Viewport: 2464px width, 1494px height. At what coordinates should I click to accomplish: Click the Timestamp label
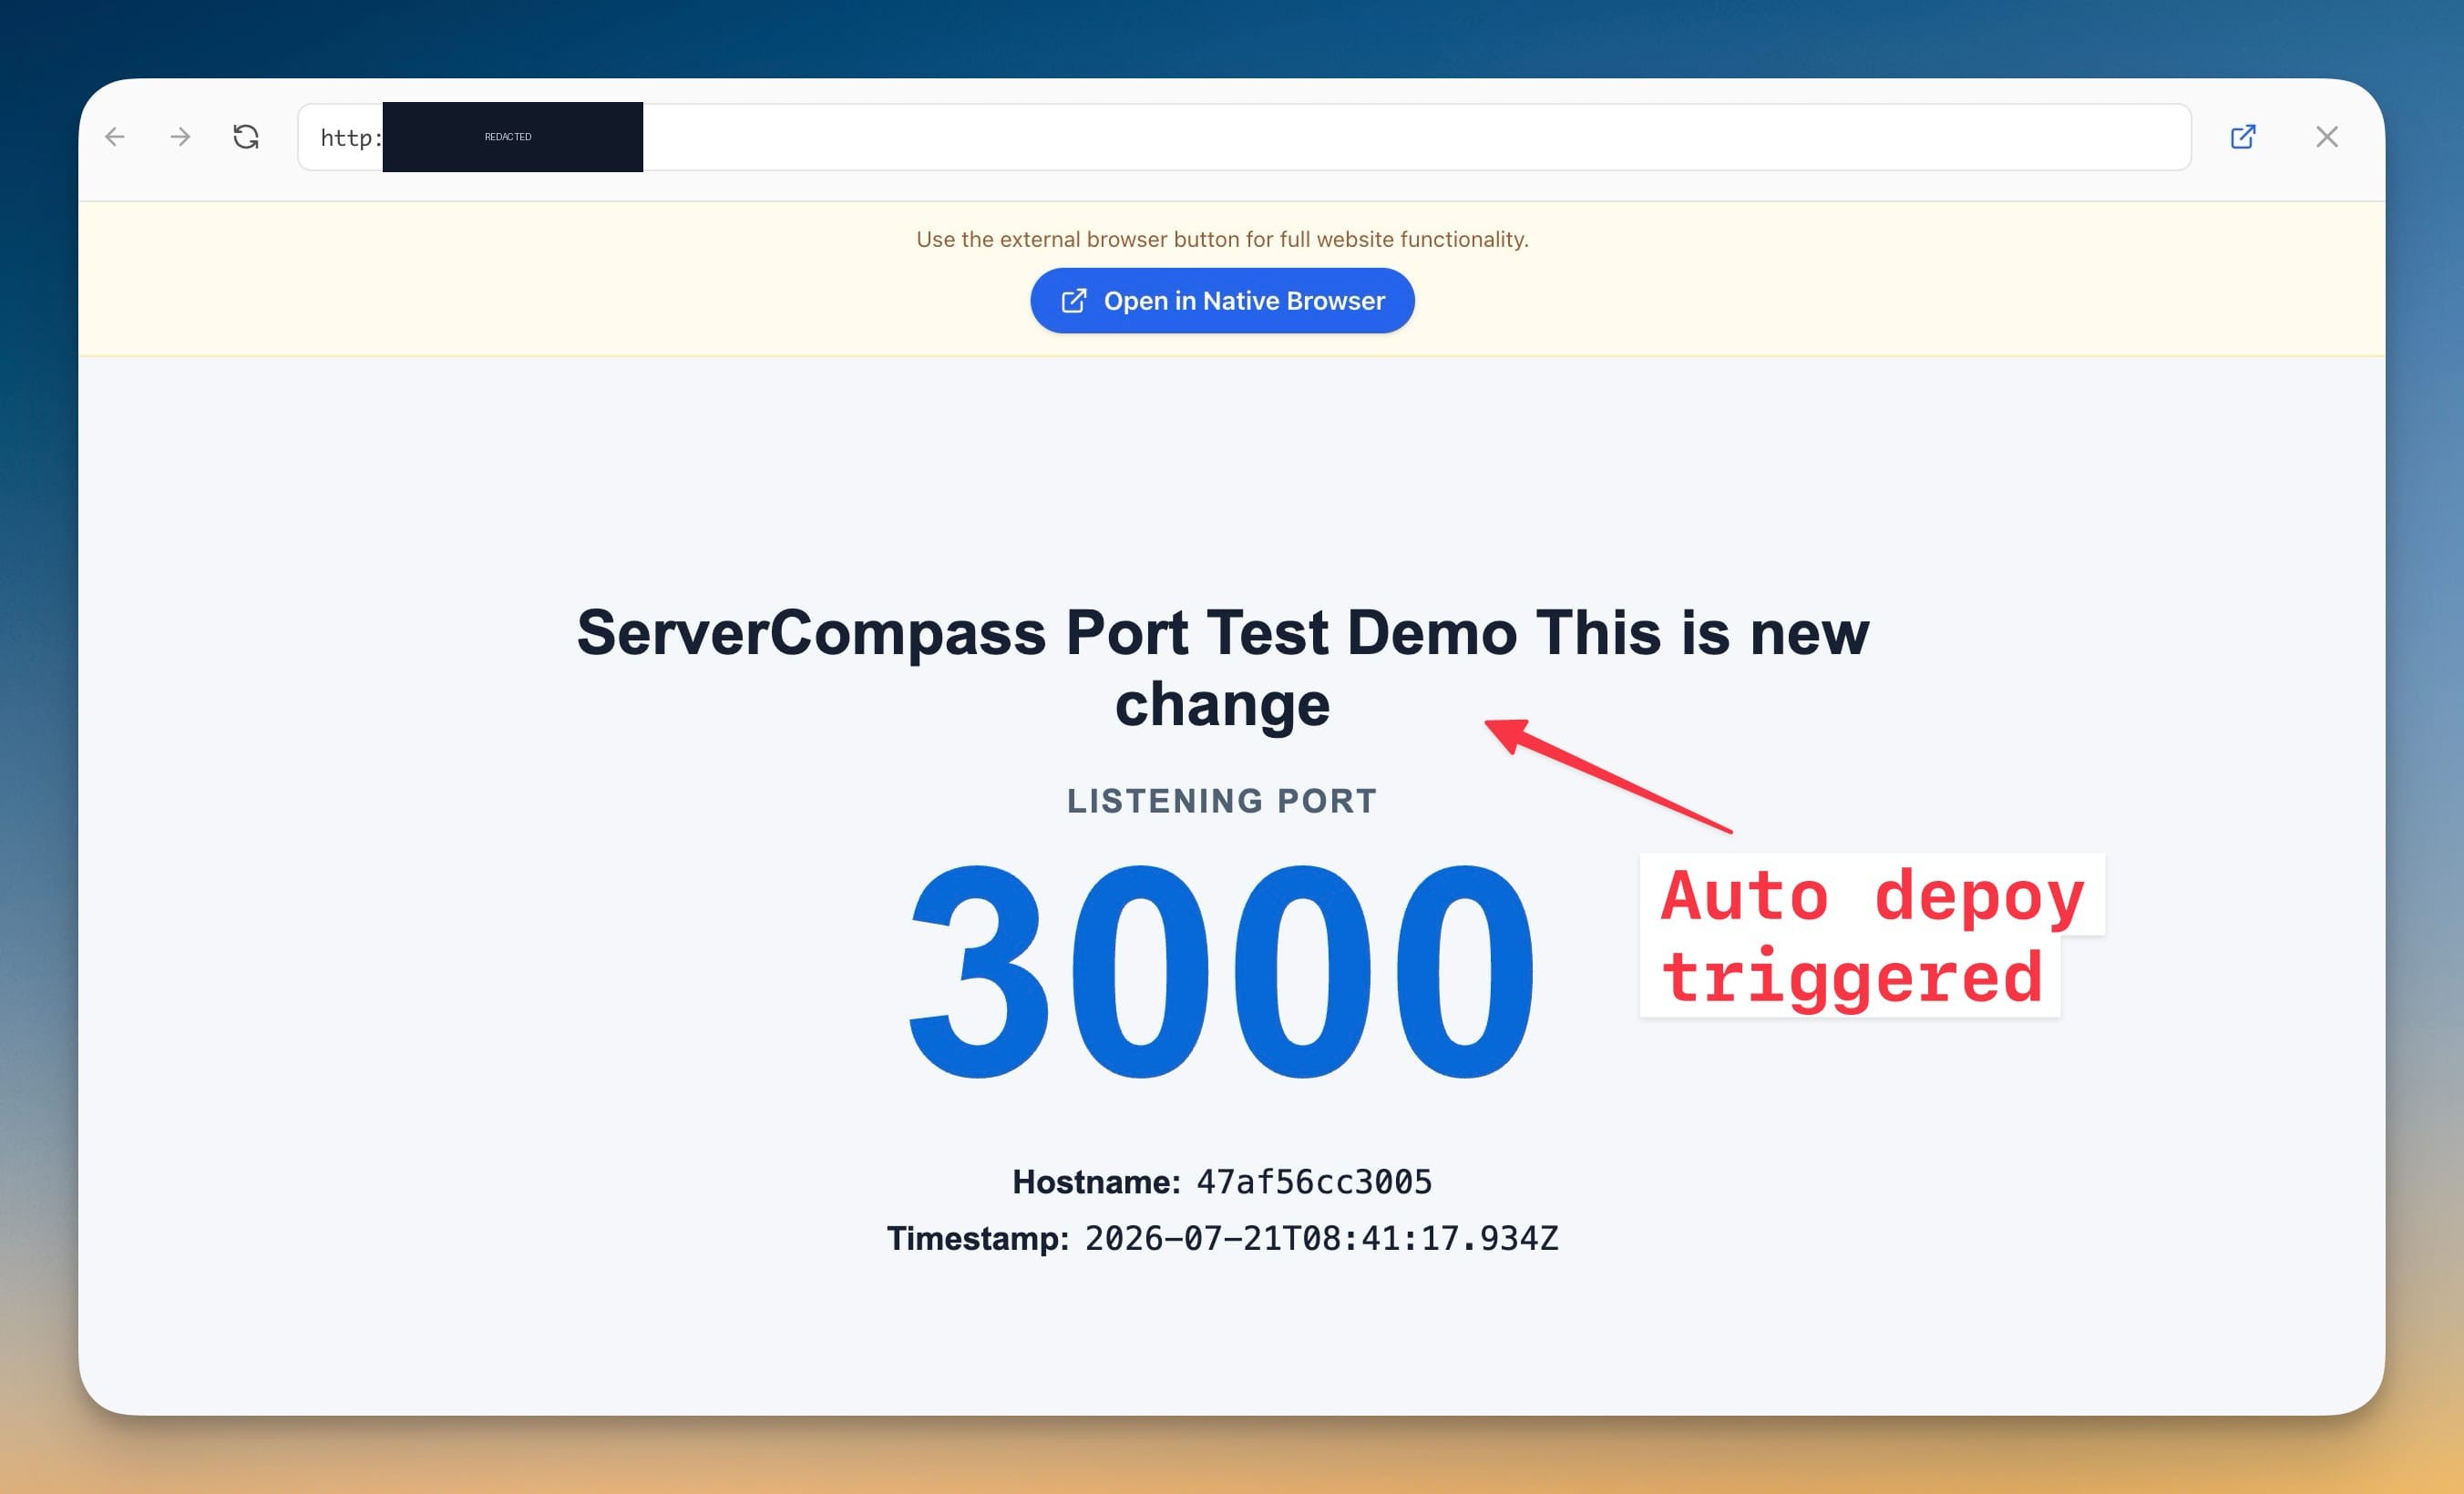point(978,1238)
